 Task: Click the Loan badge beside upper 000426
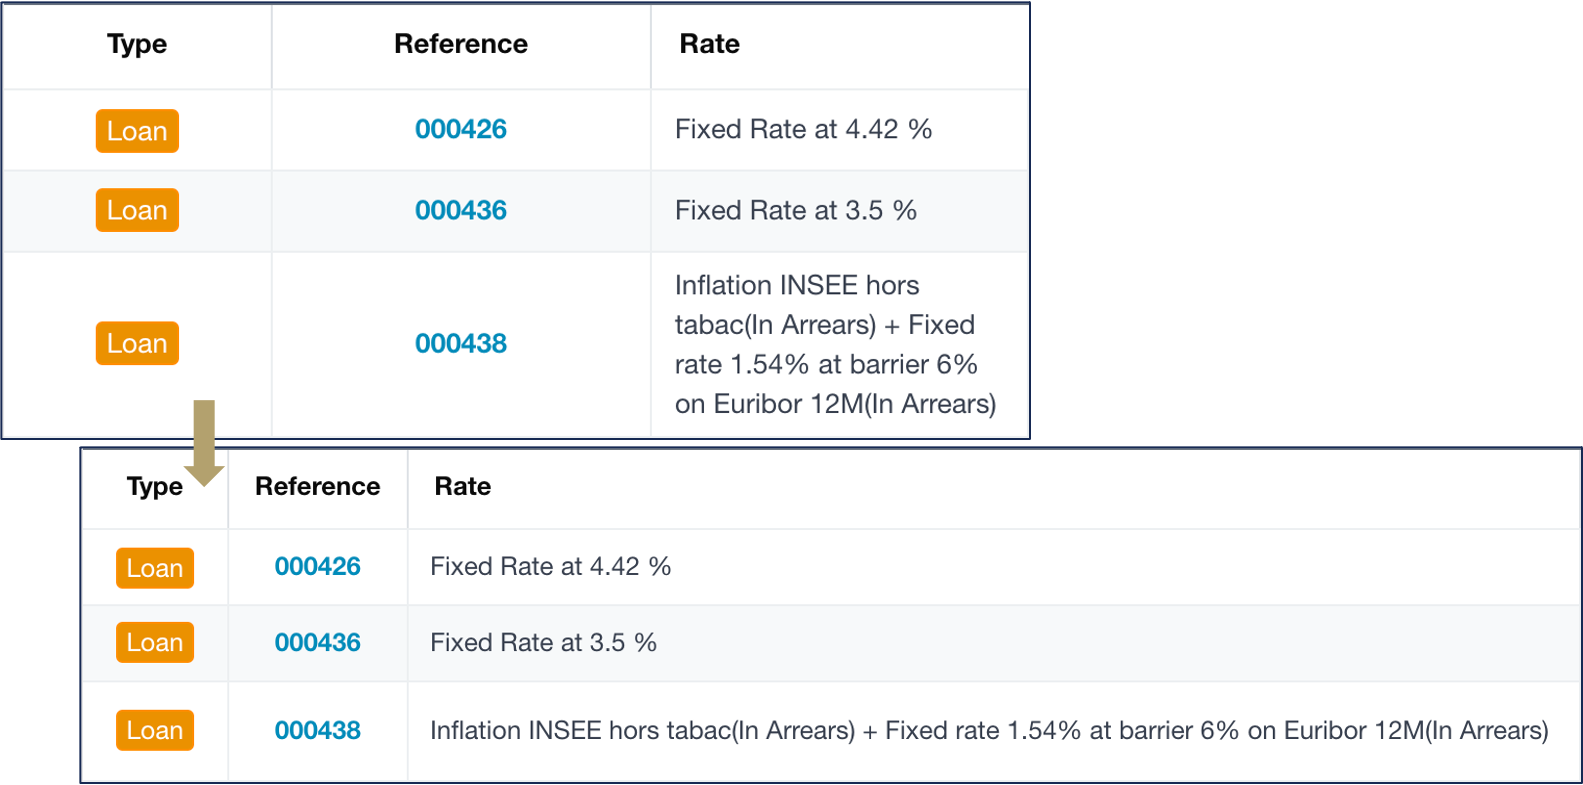[137, 131]
